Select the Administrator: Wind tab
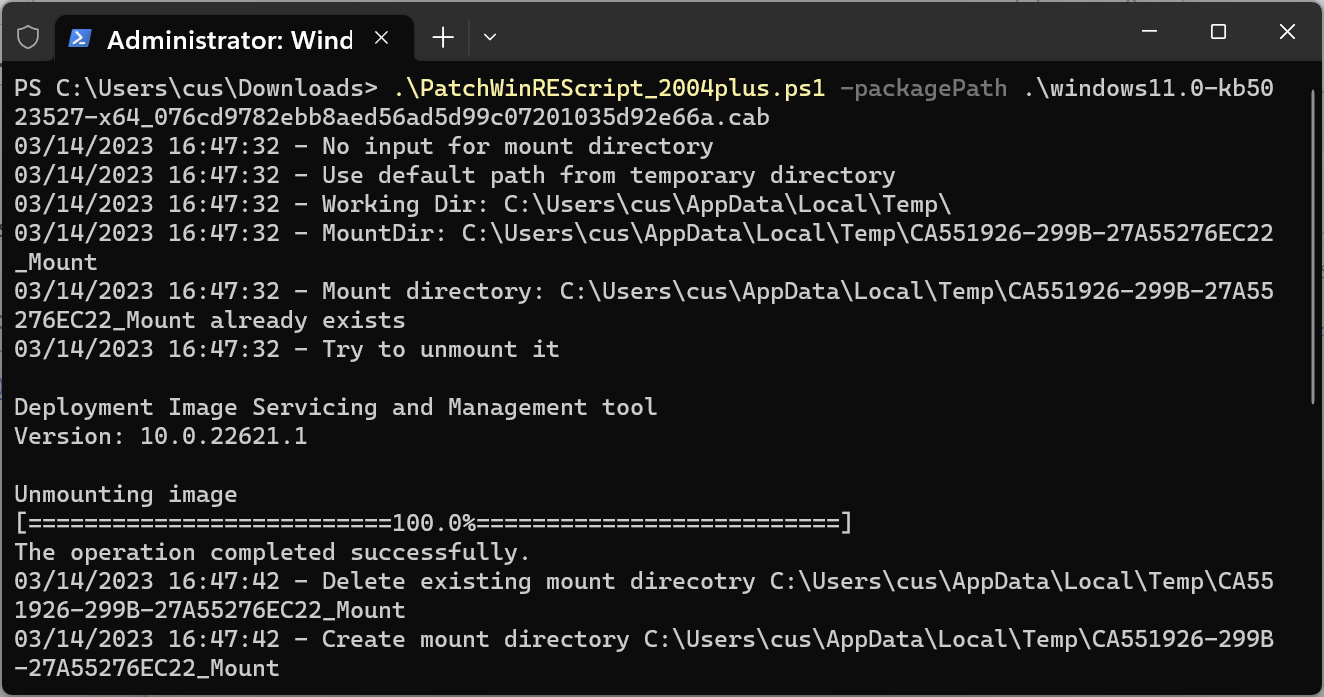Image resolution: width=1324 pixels, height=697 pixels. 230,39
